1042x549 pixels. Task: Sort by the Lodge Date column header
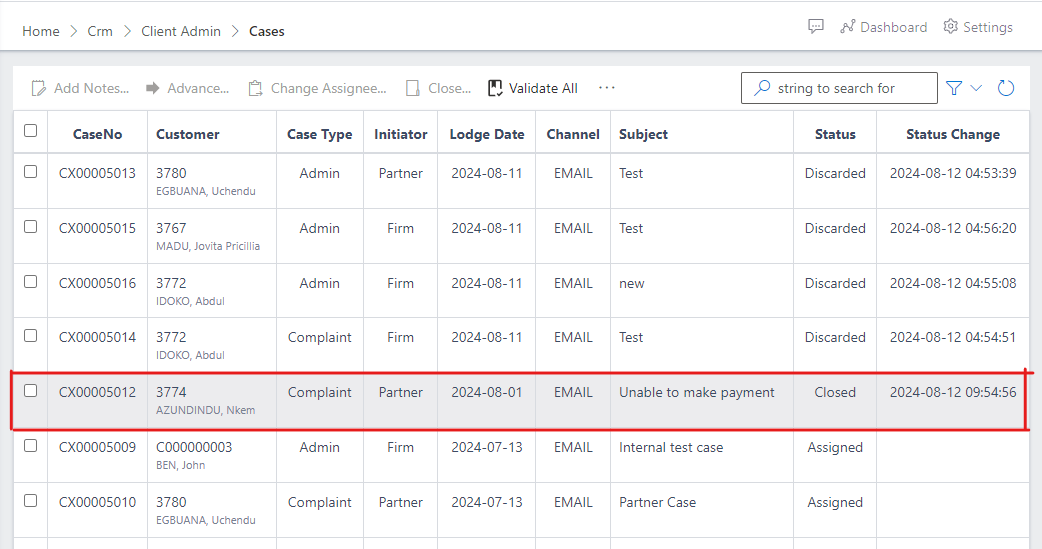[x=487, y=134]
